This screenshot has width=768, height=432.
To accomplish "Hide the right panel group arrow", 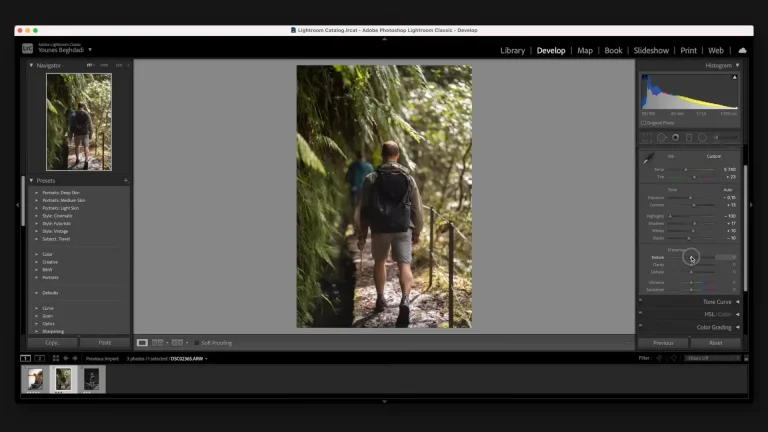I will click(751, 205).
